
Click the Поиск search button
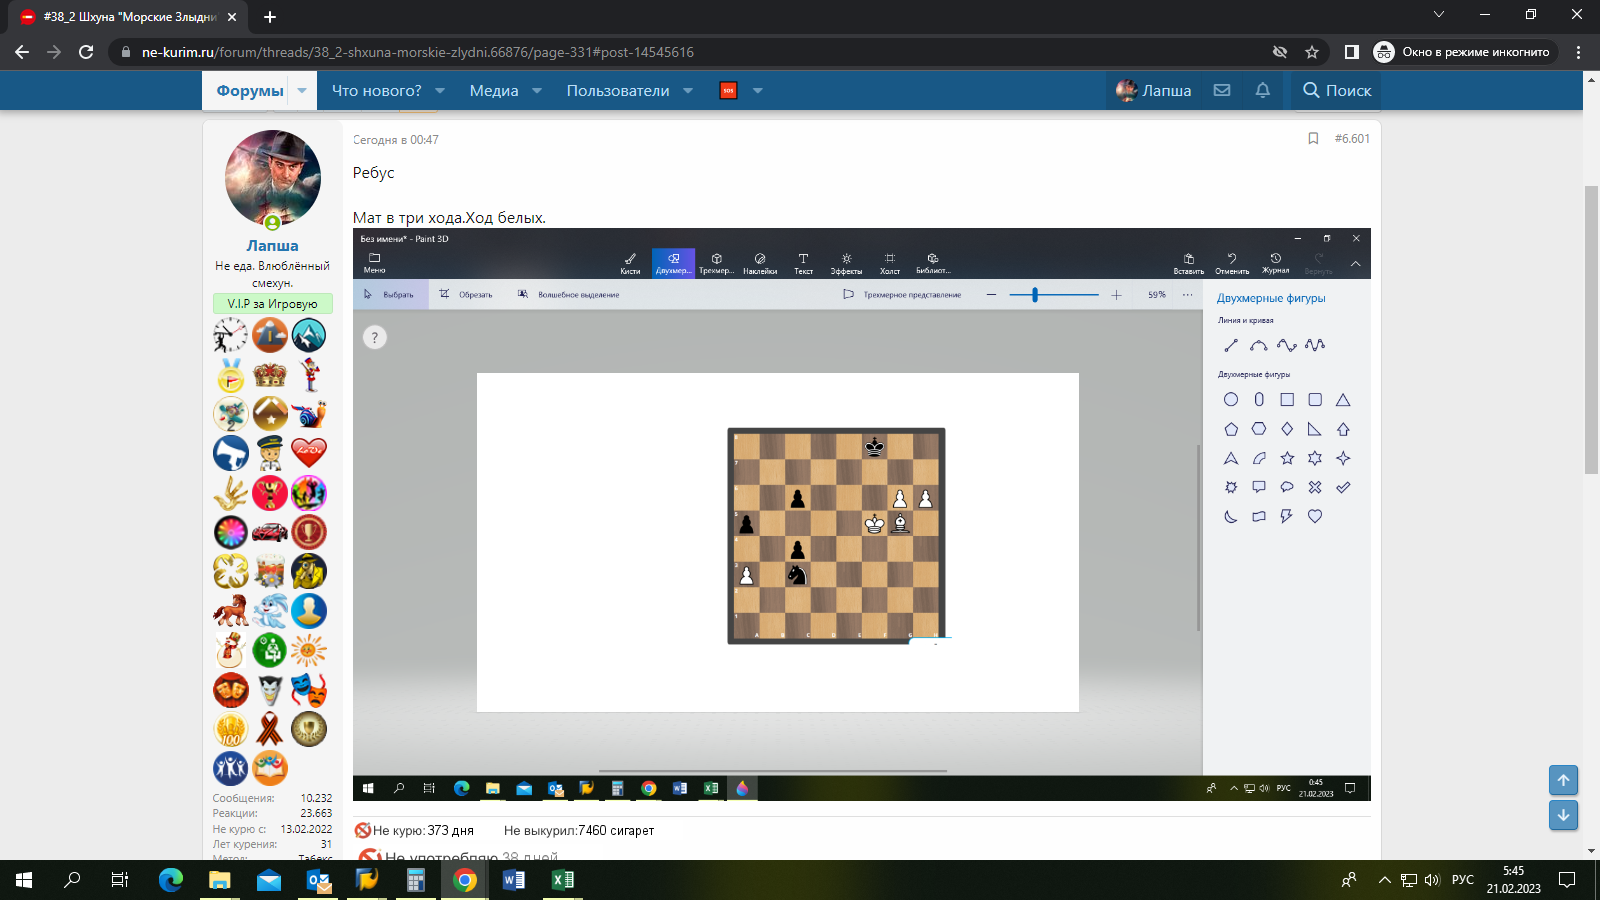tap(1337, 90)
